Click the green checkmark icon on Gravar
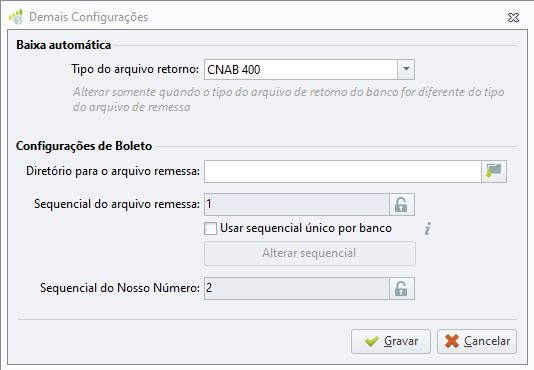The image size is (534, 370). 372,341
